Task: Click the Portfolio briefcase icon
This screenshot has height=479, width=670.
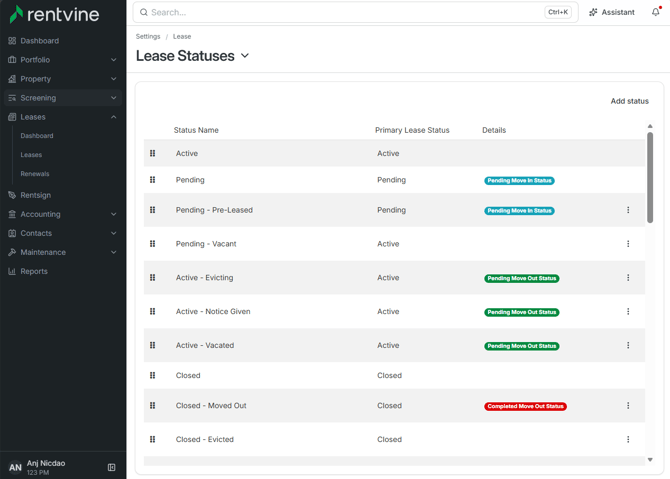Action: tap(12, 60)
